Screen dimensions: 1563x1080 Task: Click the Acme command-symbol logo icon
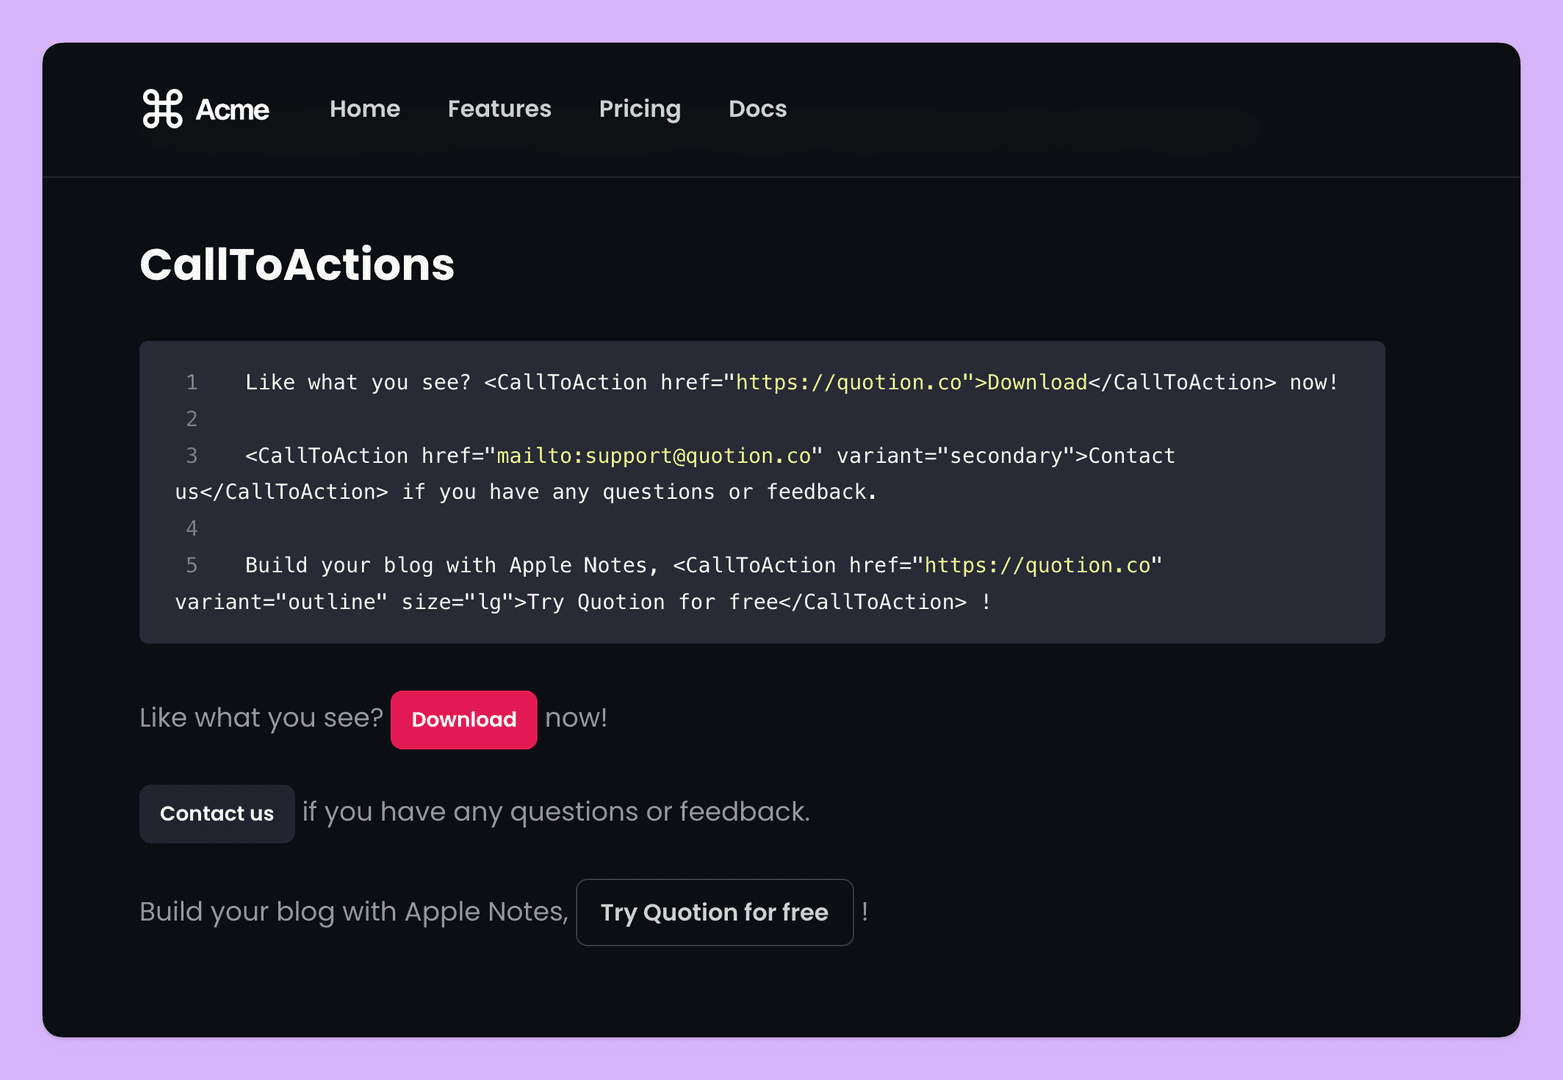tap(162, 109)
